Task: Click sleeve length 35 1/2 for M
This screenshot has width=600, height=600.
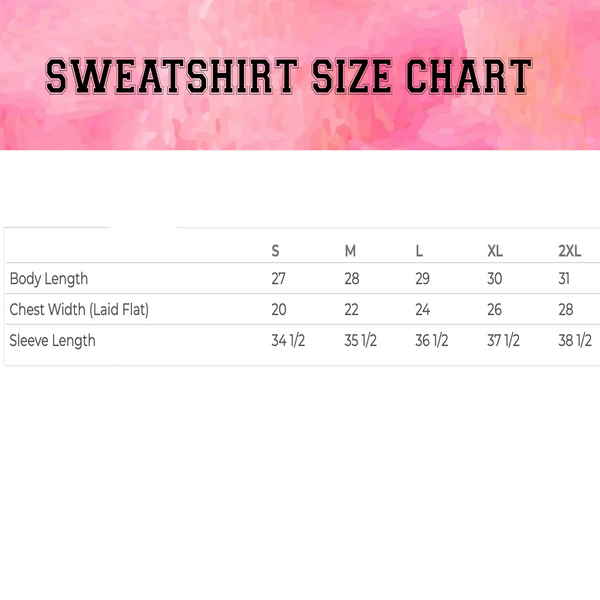Action: click(360, 341)
